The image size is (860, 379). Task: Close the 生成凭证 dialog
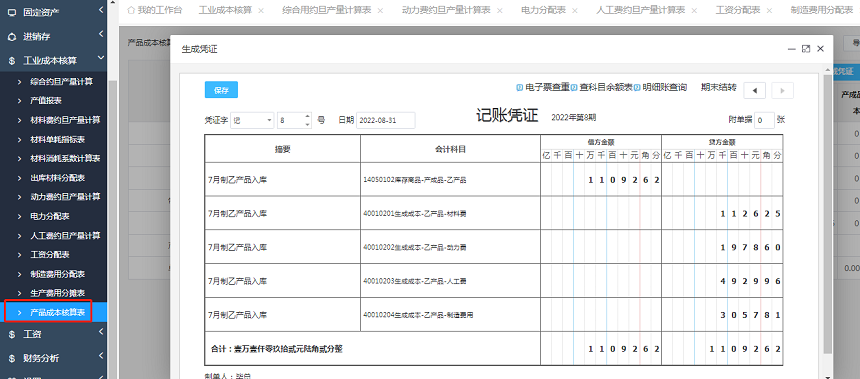pos(821,49)
